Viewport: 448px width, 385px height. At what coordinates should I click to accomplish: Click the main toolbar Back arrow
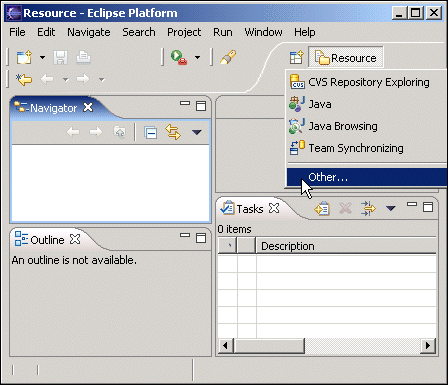point(47,79)
